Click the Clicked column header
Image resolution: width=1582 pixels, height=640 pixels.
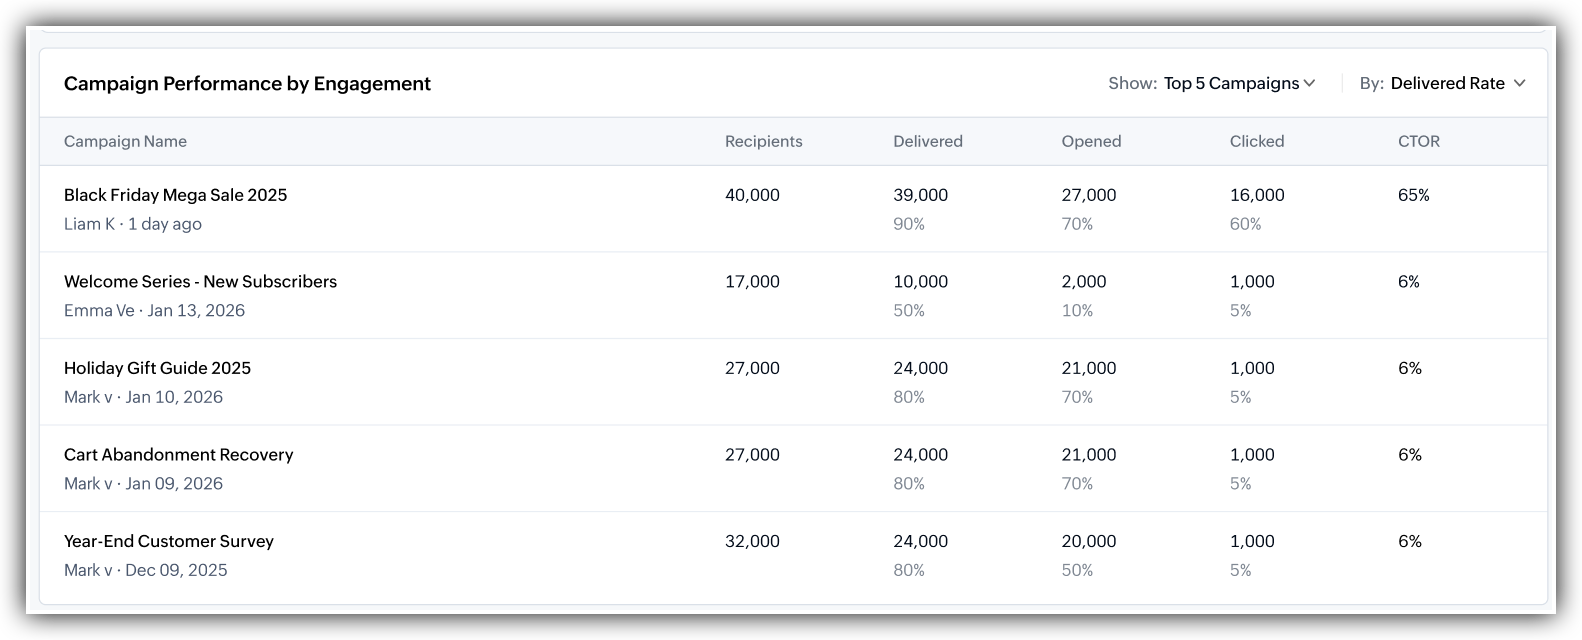tap(1257, 141)
